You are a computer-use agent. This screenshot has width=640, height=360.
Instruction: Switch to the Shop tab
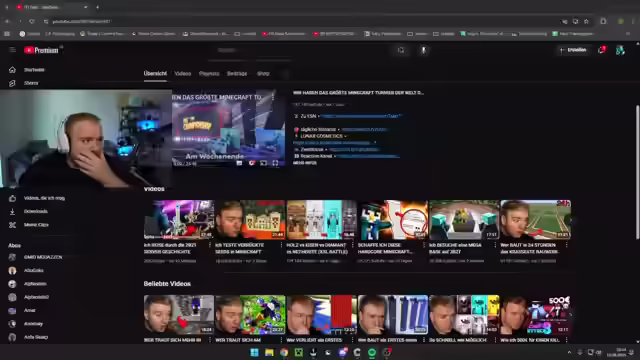point(263,74)
